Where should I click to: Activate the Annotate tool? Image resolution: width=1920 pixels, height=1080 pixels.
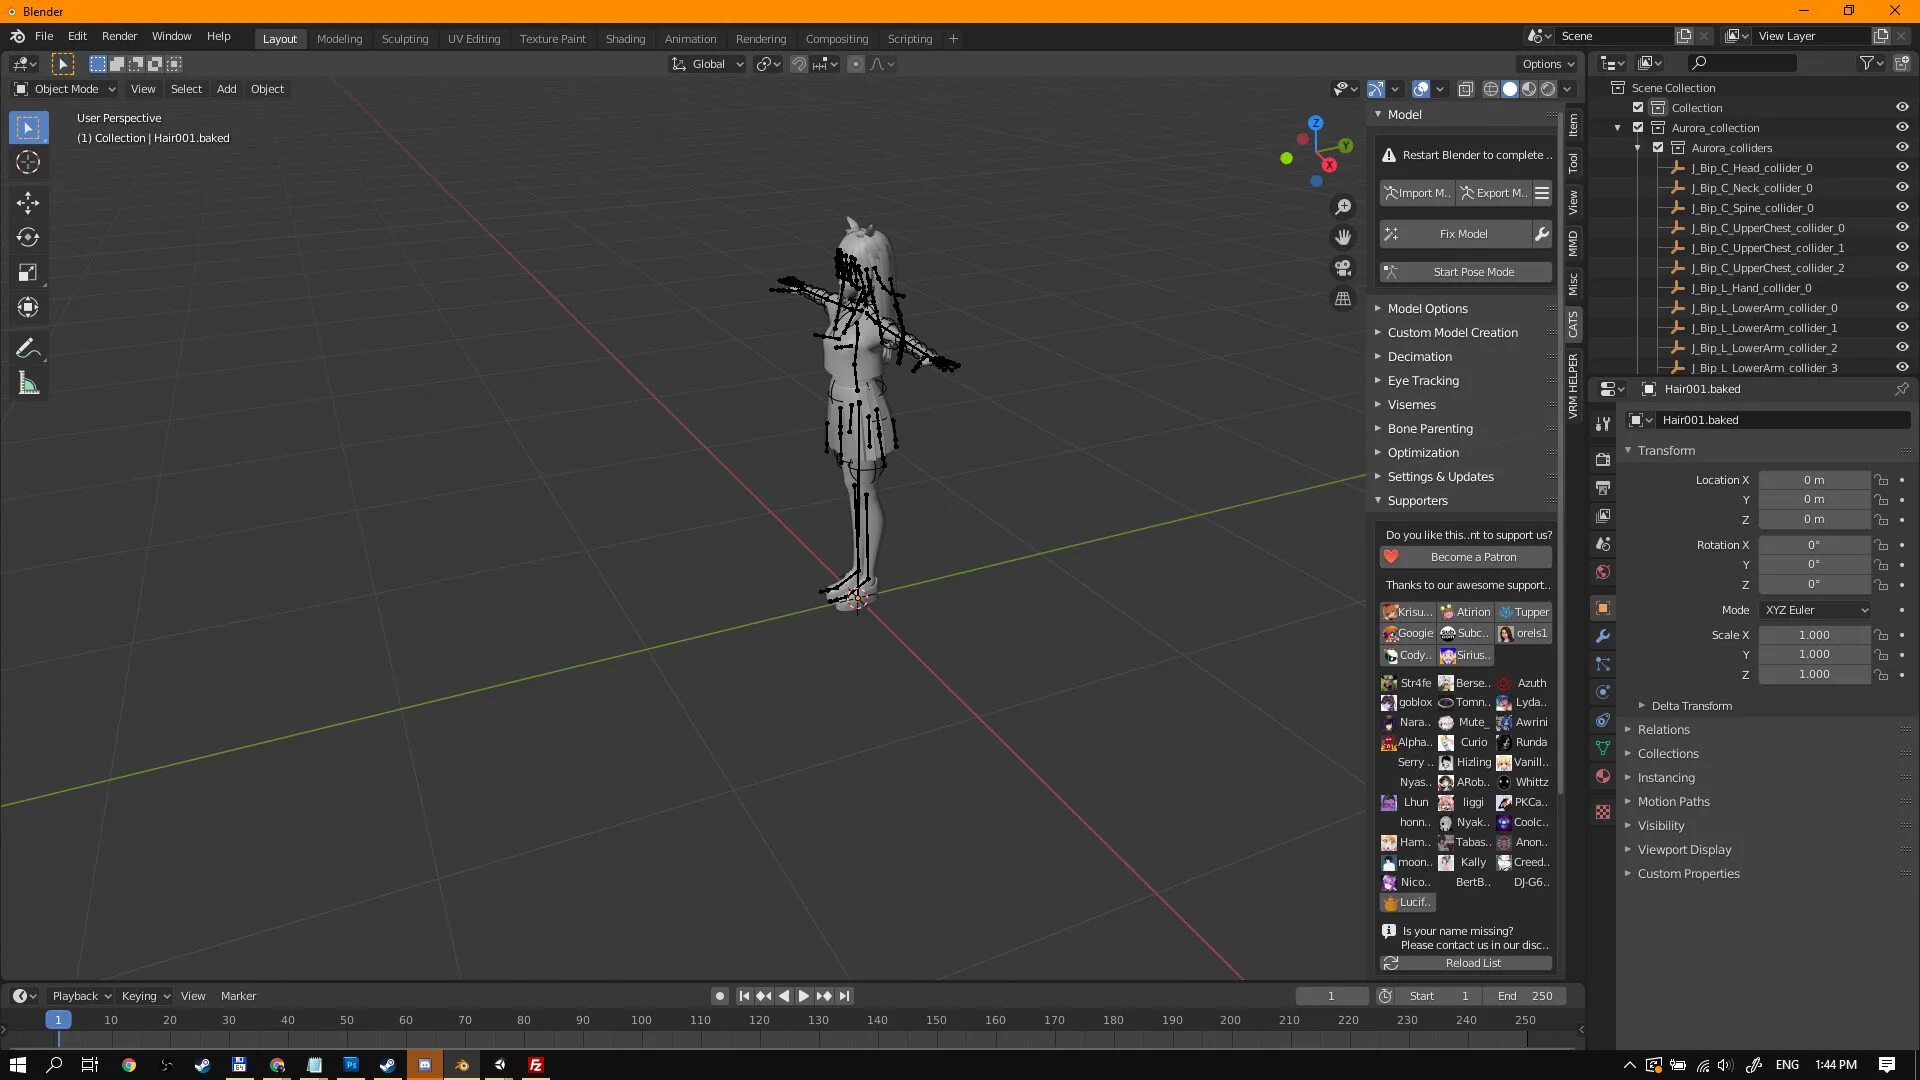pos(27,348)
